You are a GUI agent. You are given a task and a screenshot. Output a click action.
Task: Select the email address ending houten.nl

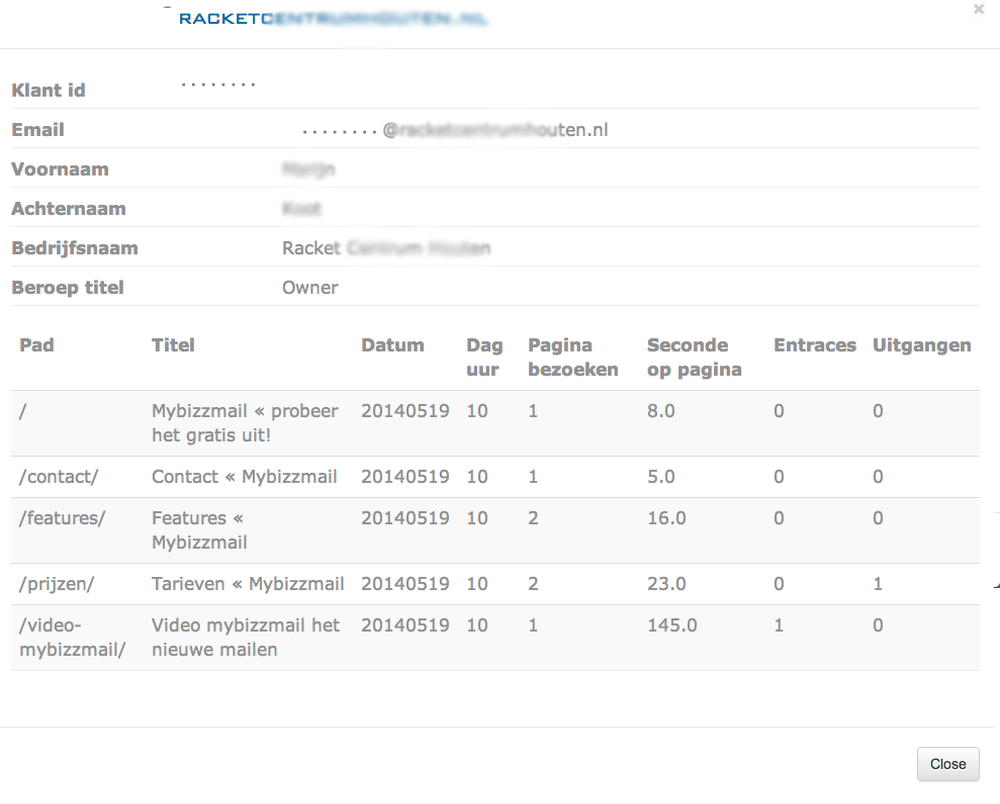(455, 130)
